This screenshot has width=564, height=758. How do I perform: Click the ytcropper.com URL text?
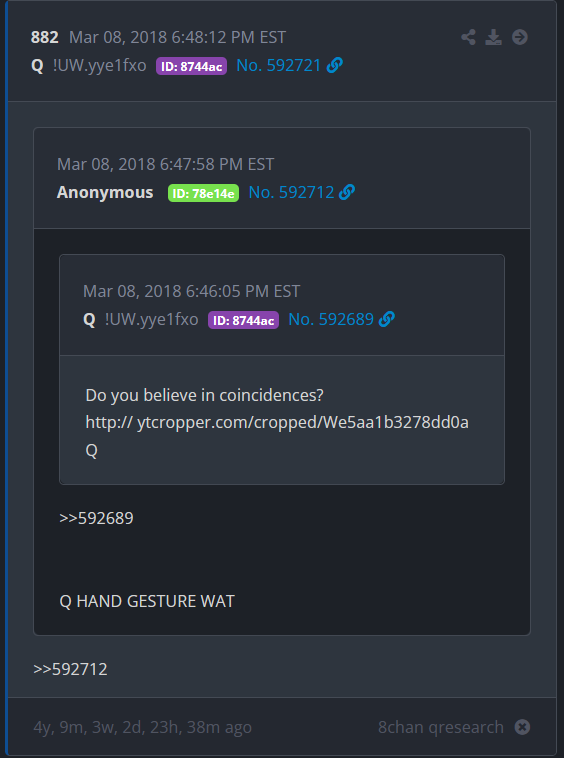click(x=277, y=423)
